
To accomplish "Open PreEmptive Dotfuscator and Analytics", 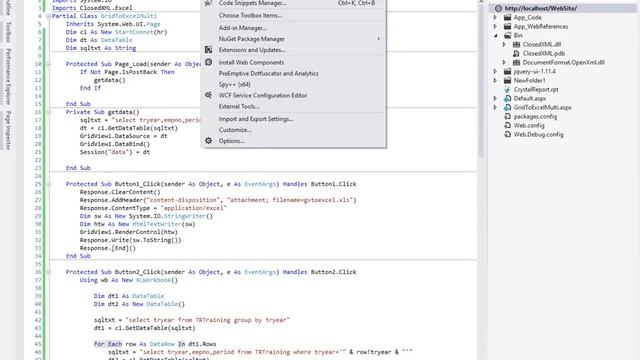I will pos(269,73).
